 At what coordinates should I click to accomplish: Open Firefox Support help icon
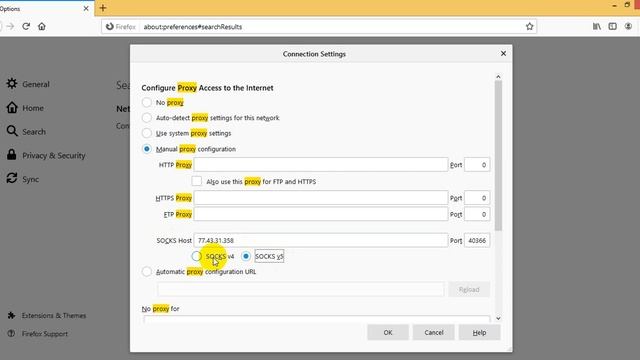point(11,333)
